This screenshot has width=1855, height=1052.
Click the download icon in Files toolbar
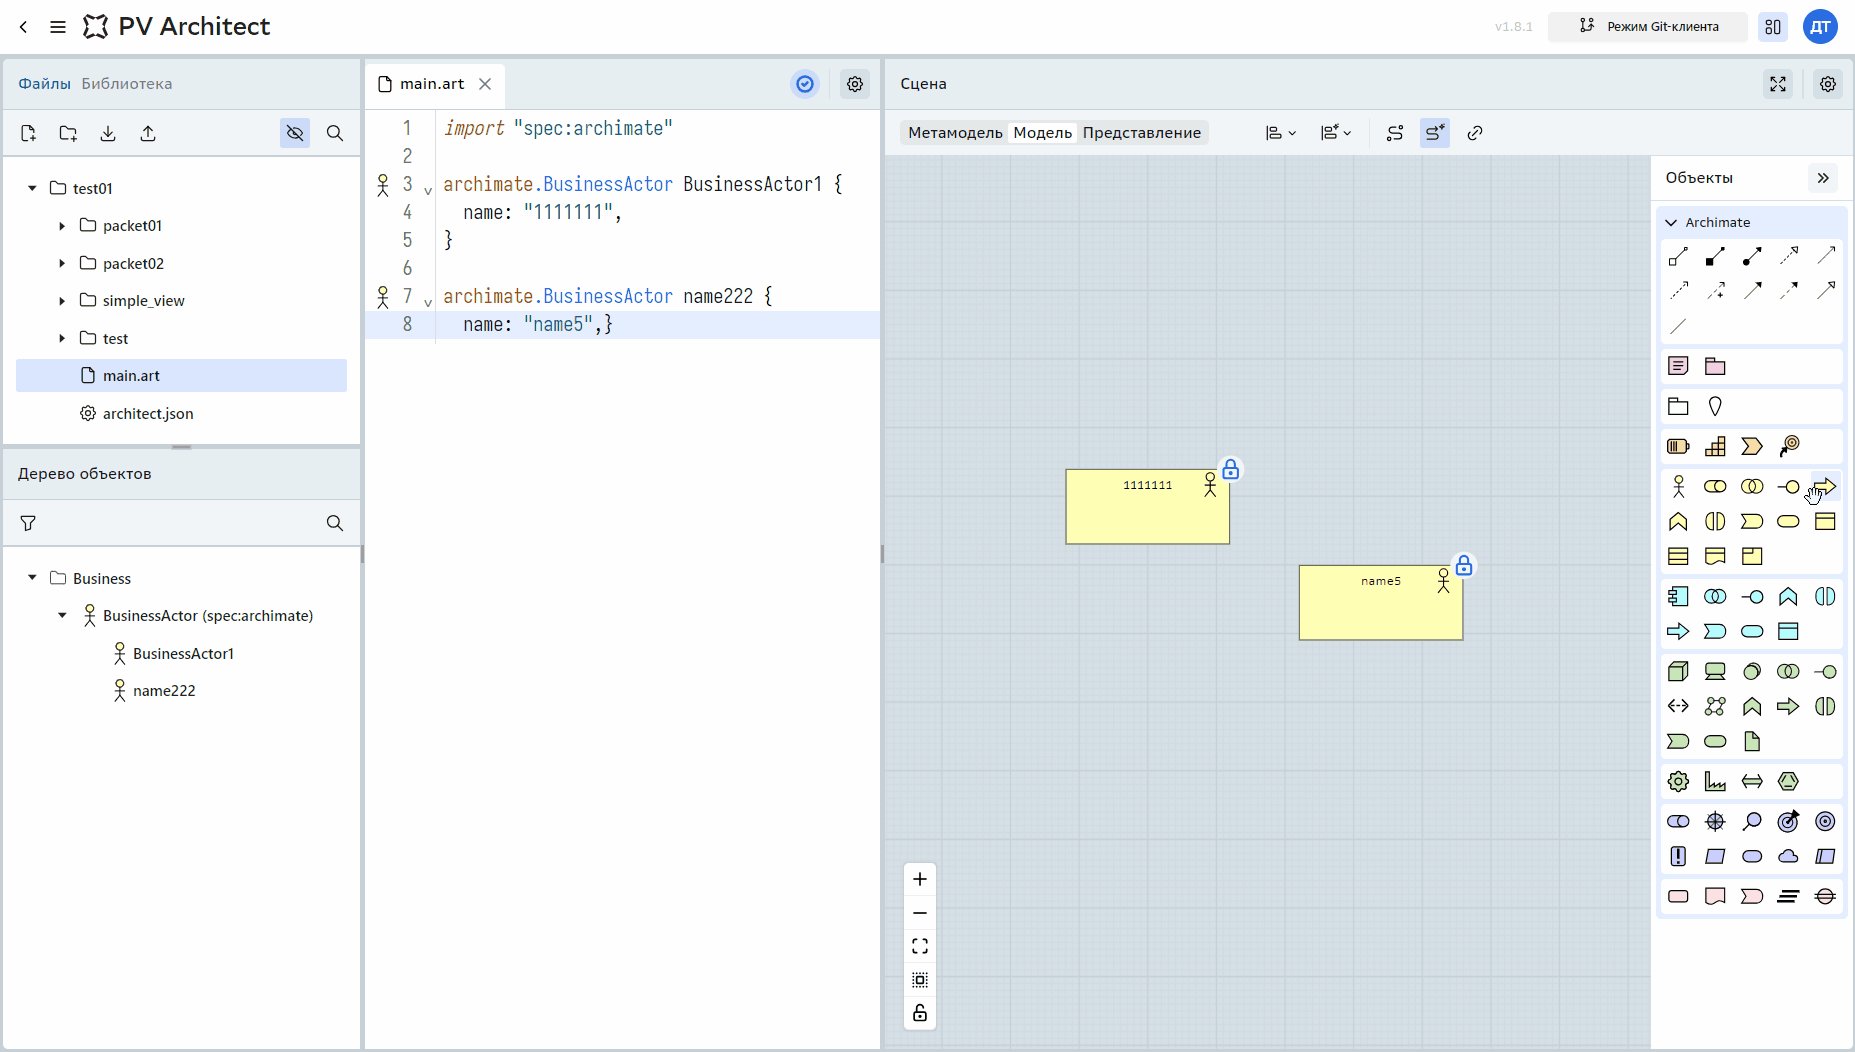pyautogui.click(x=108, y=133)
